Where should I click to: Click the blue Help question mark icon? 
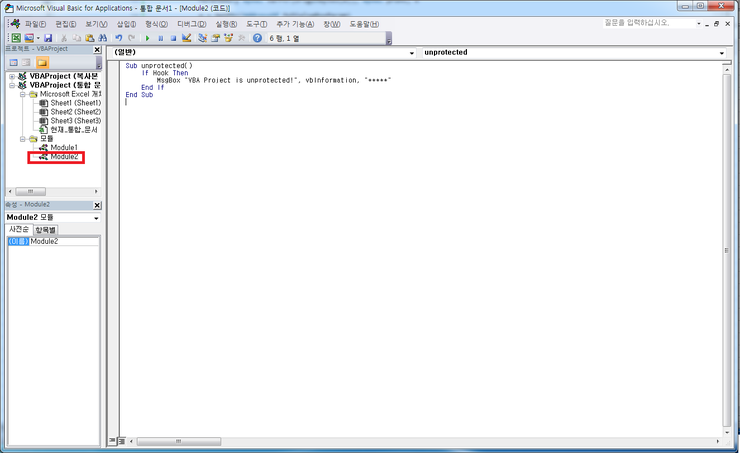[x=257, y=38]
